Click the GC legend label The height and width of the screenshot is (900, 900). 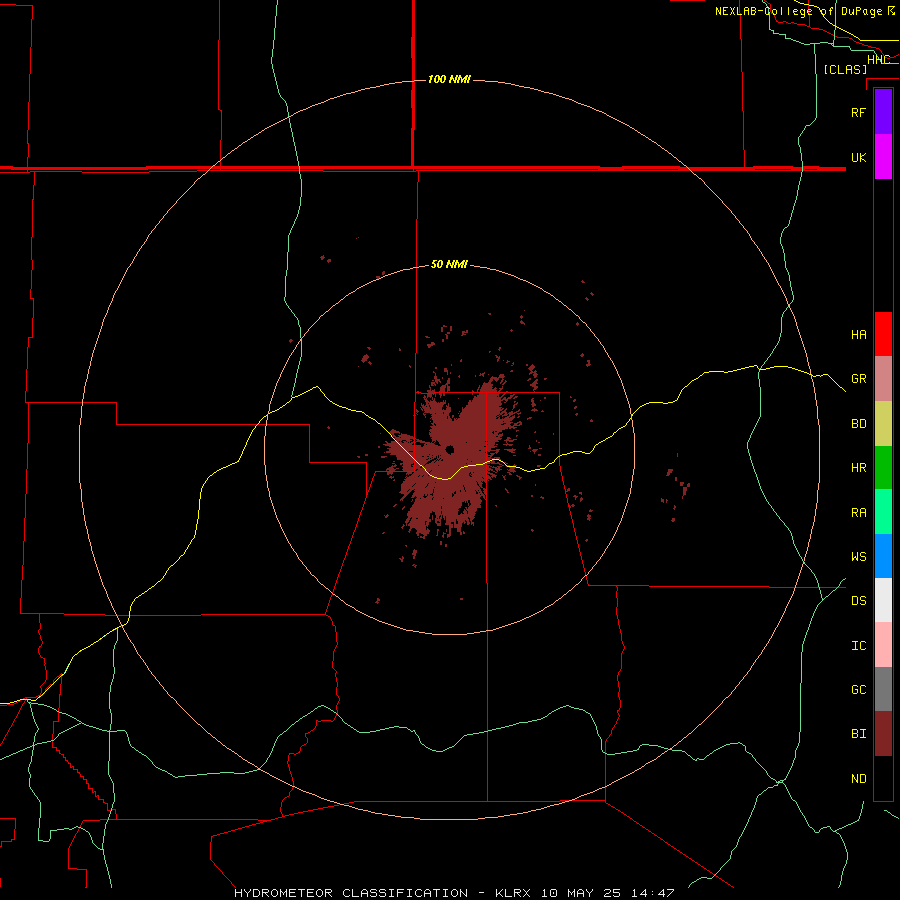(x=858, y=689)
